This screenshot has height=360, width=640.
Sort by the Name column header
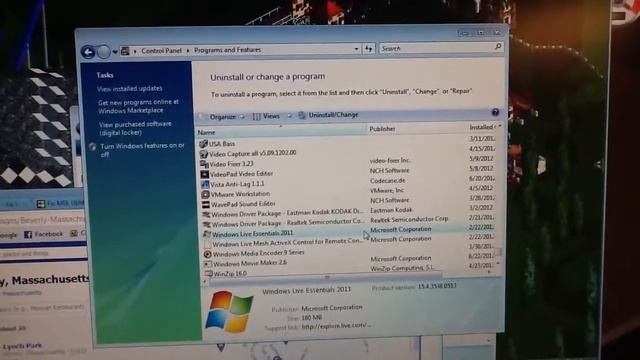pos(282,131)
